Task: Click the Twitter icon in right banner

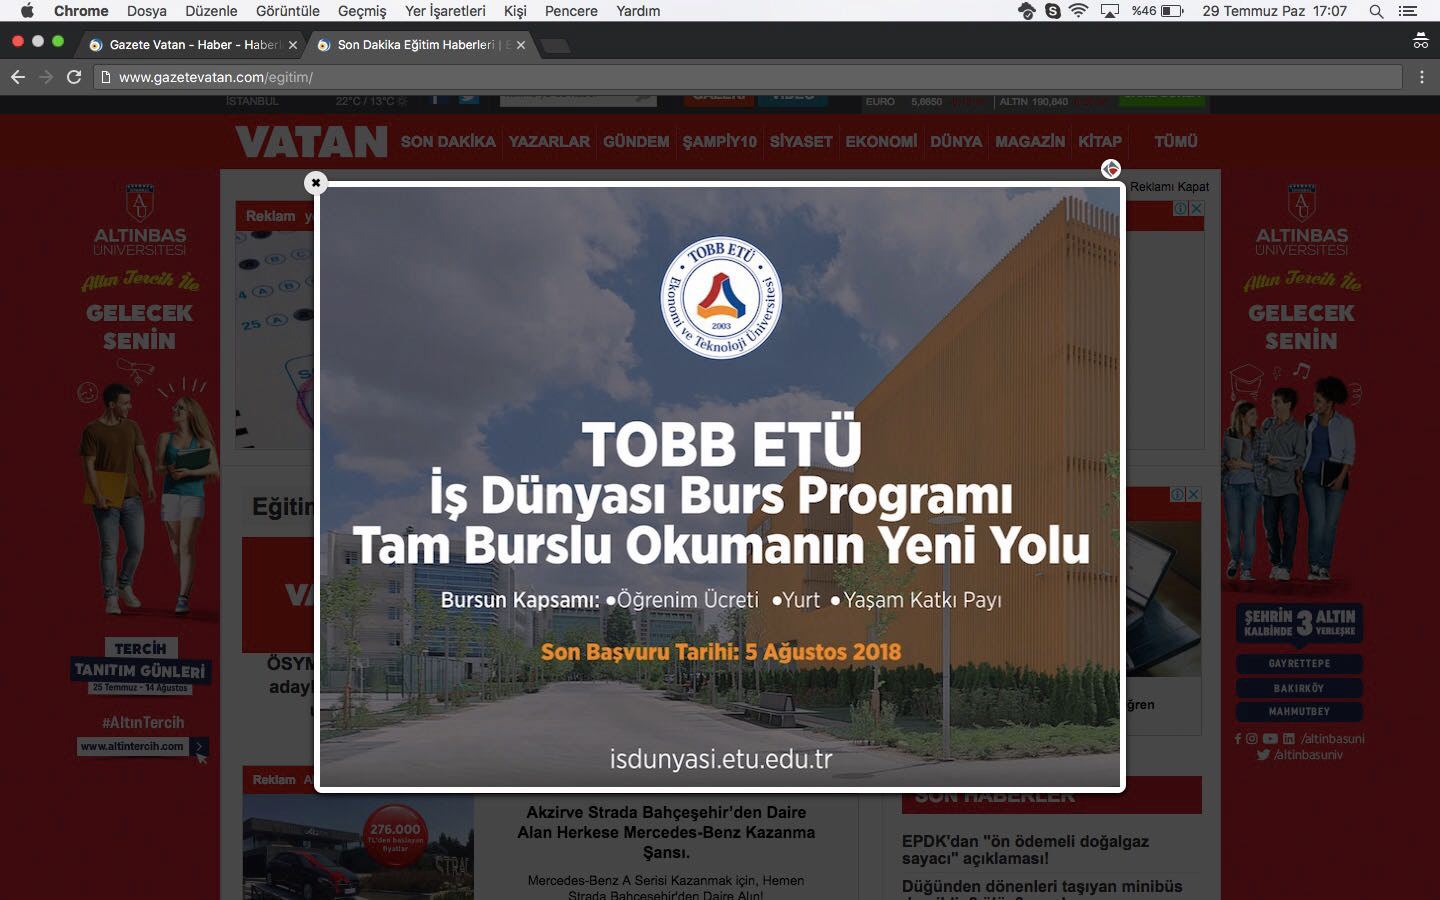Action: point(1263,755)
